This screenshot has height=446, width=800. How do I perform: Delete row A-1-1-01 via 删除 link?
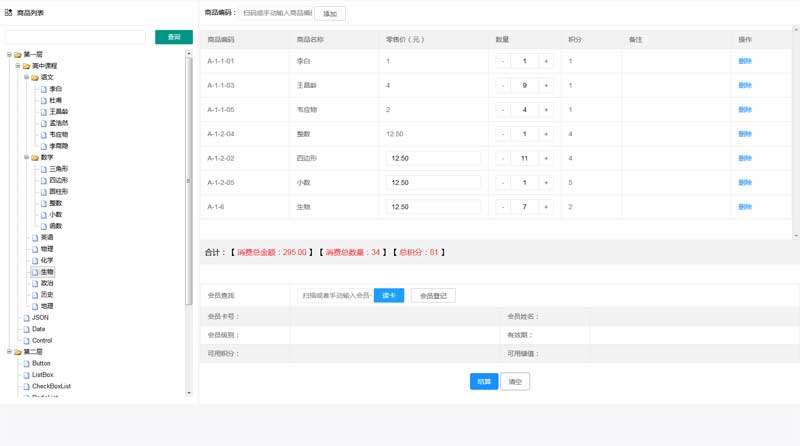[x=745, y=61]
